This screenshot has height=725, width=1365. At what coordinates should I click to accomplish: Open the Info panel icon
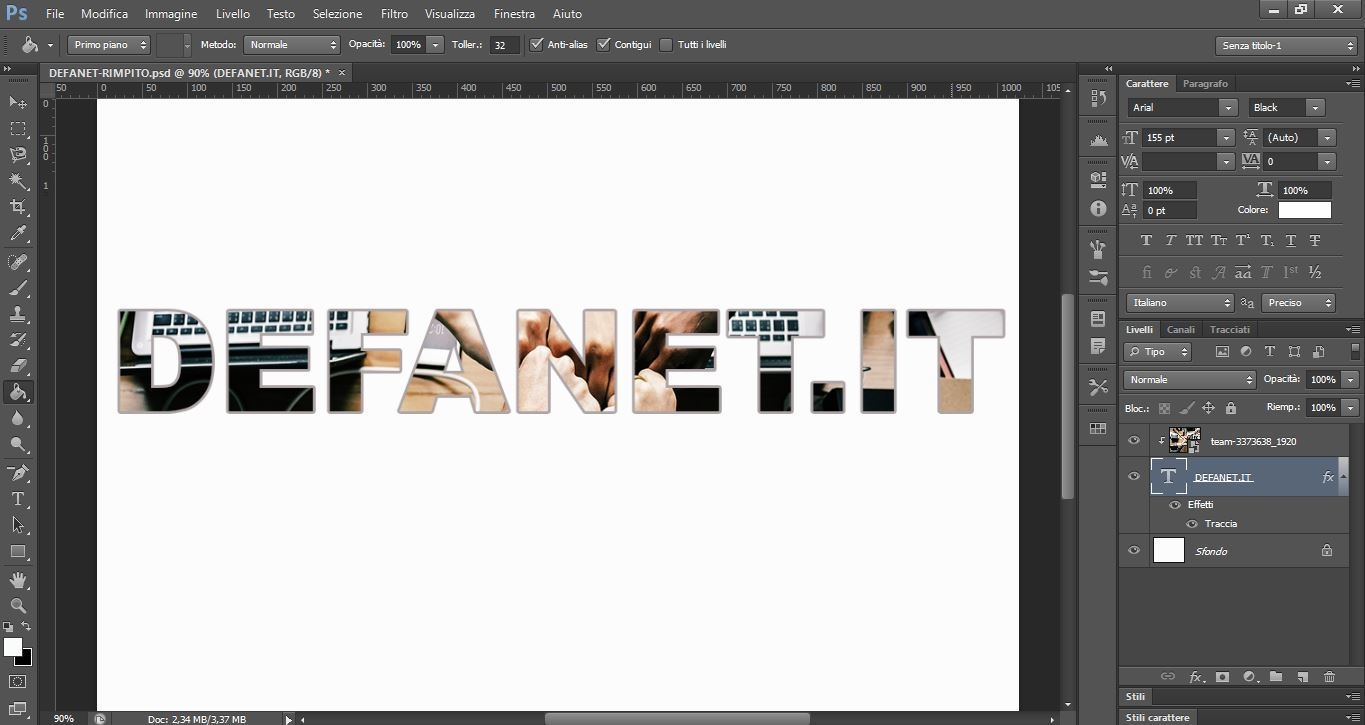[1098, 208]
